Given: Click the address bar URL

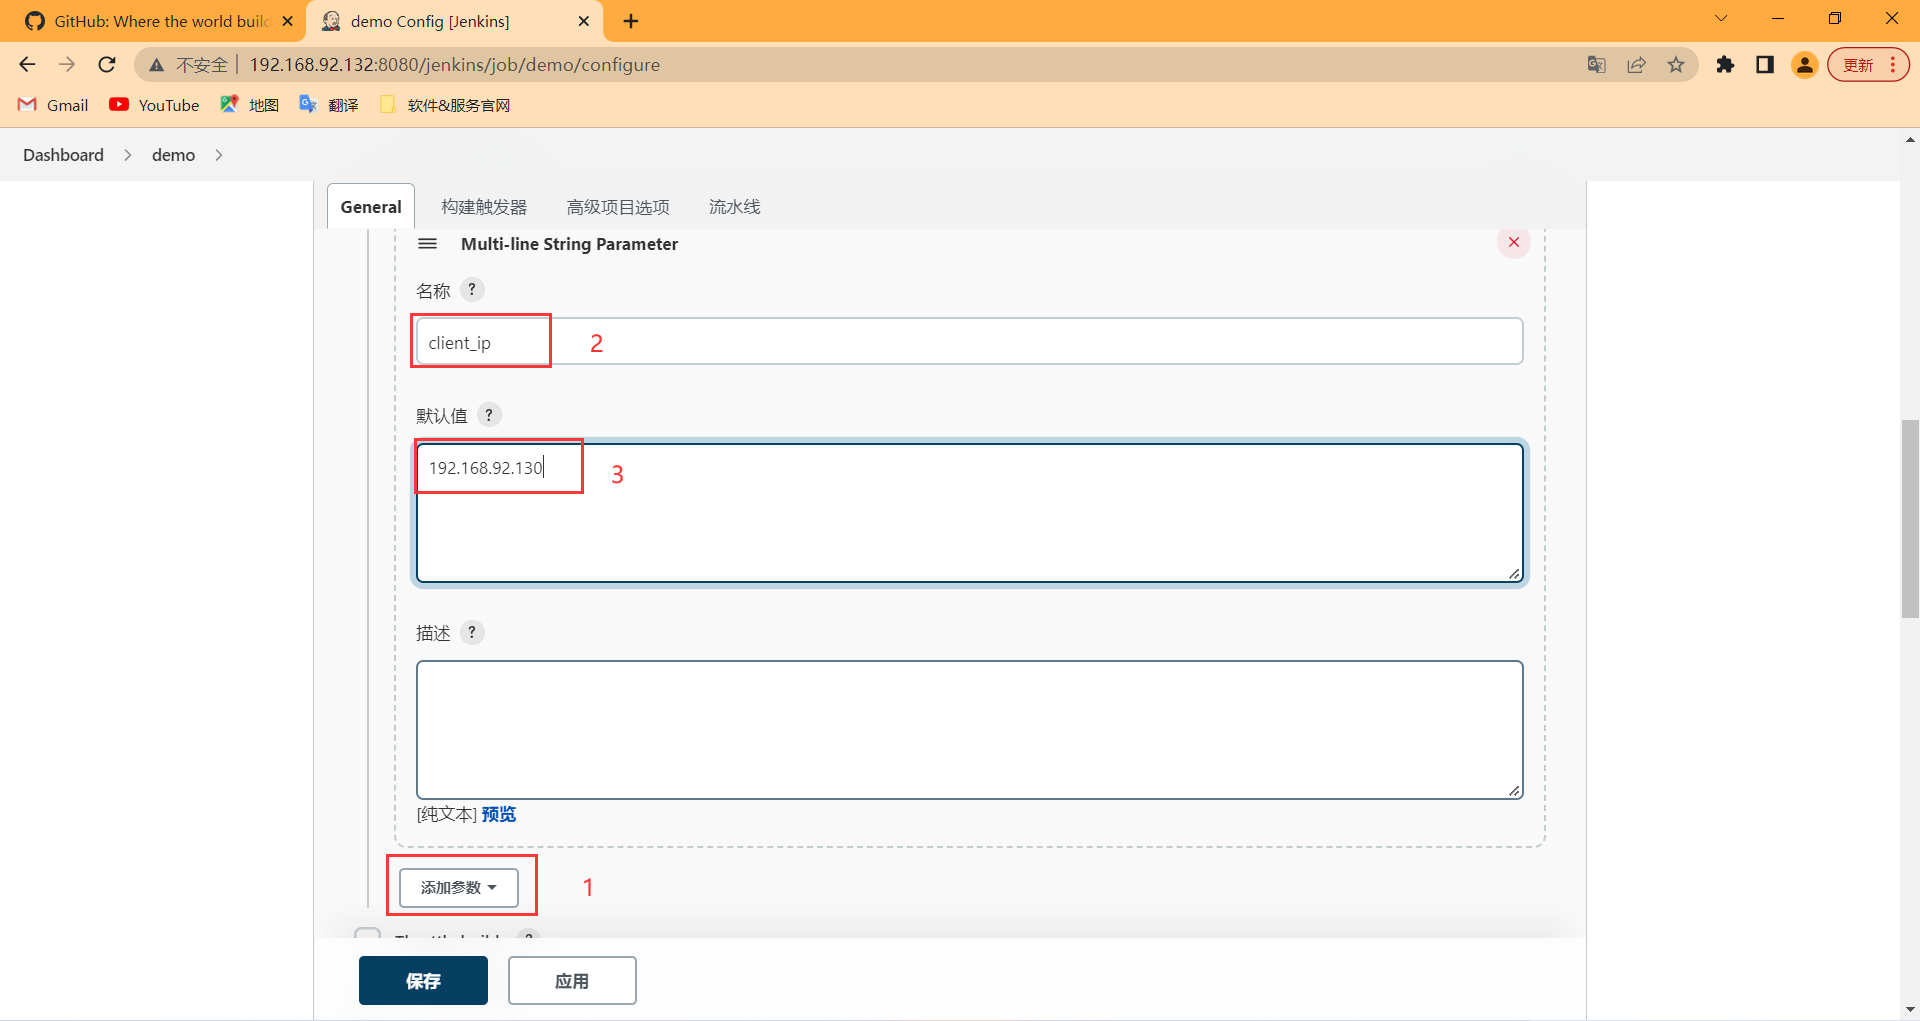Looking at the screenshot, I should click(x=455, y=65).
